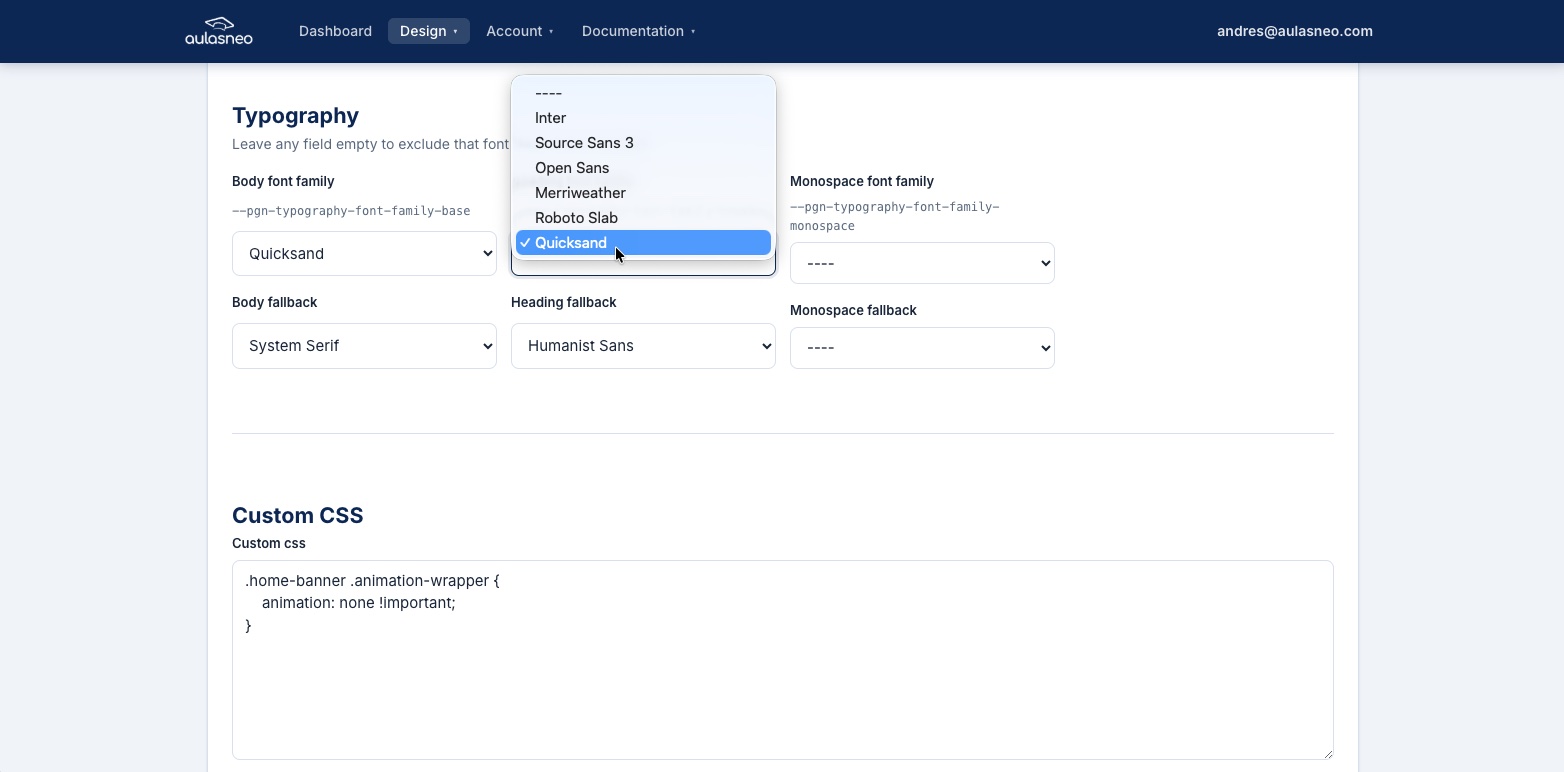Click the andres@aulasneo.com user email
The width and height of the screenshot is (1564, 772).
[1294, 31]
